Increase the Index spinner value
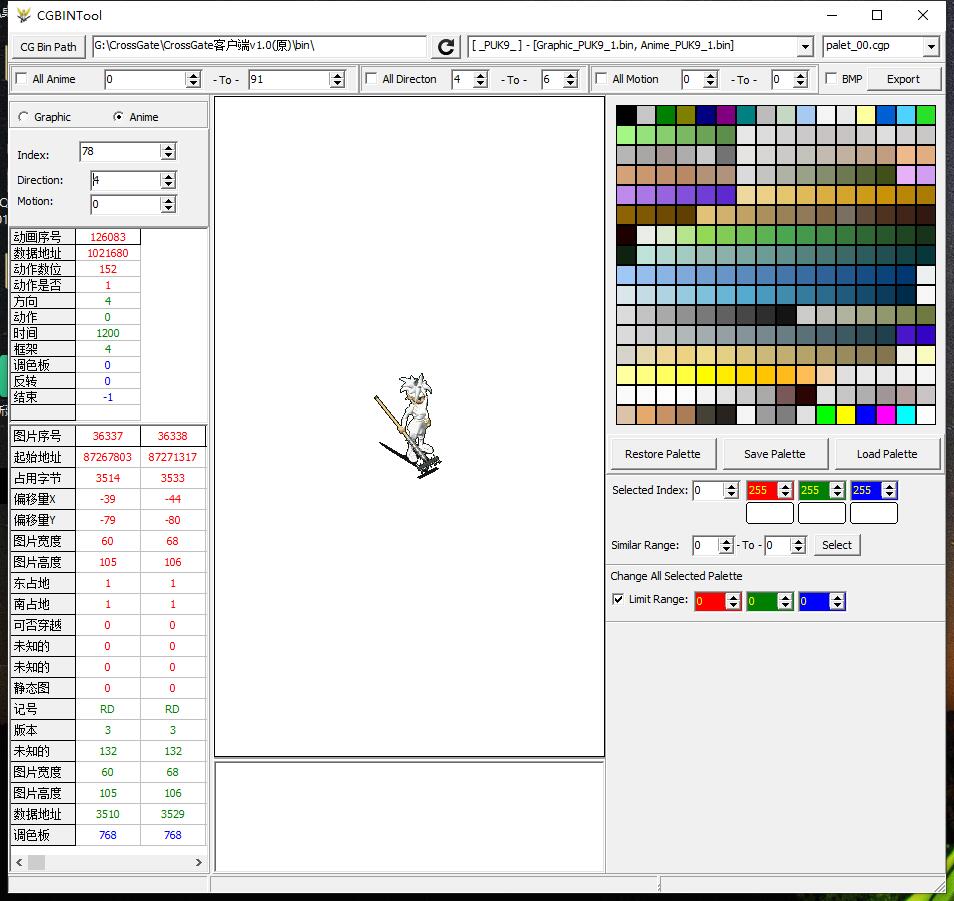954x901 pixels. [x=168, y=147]
